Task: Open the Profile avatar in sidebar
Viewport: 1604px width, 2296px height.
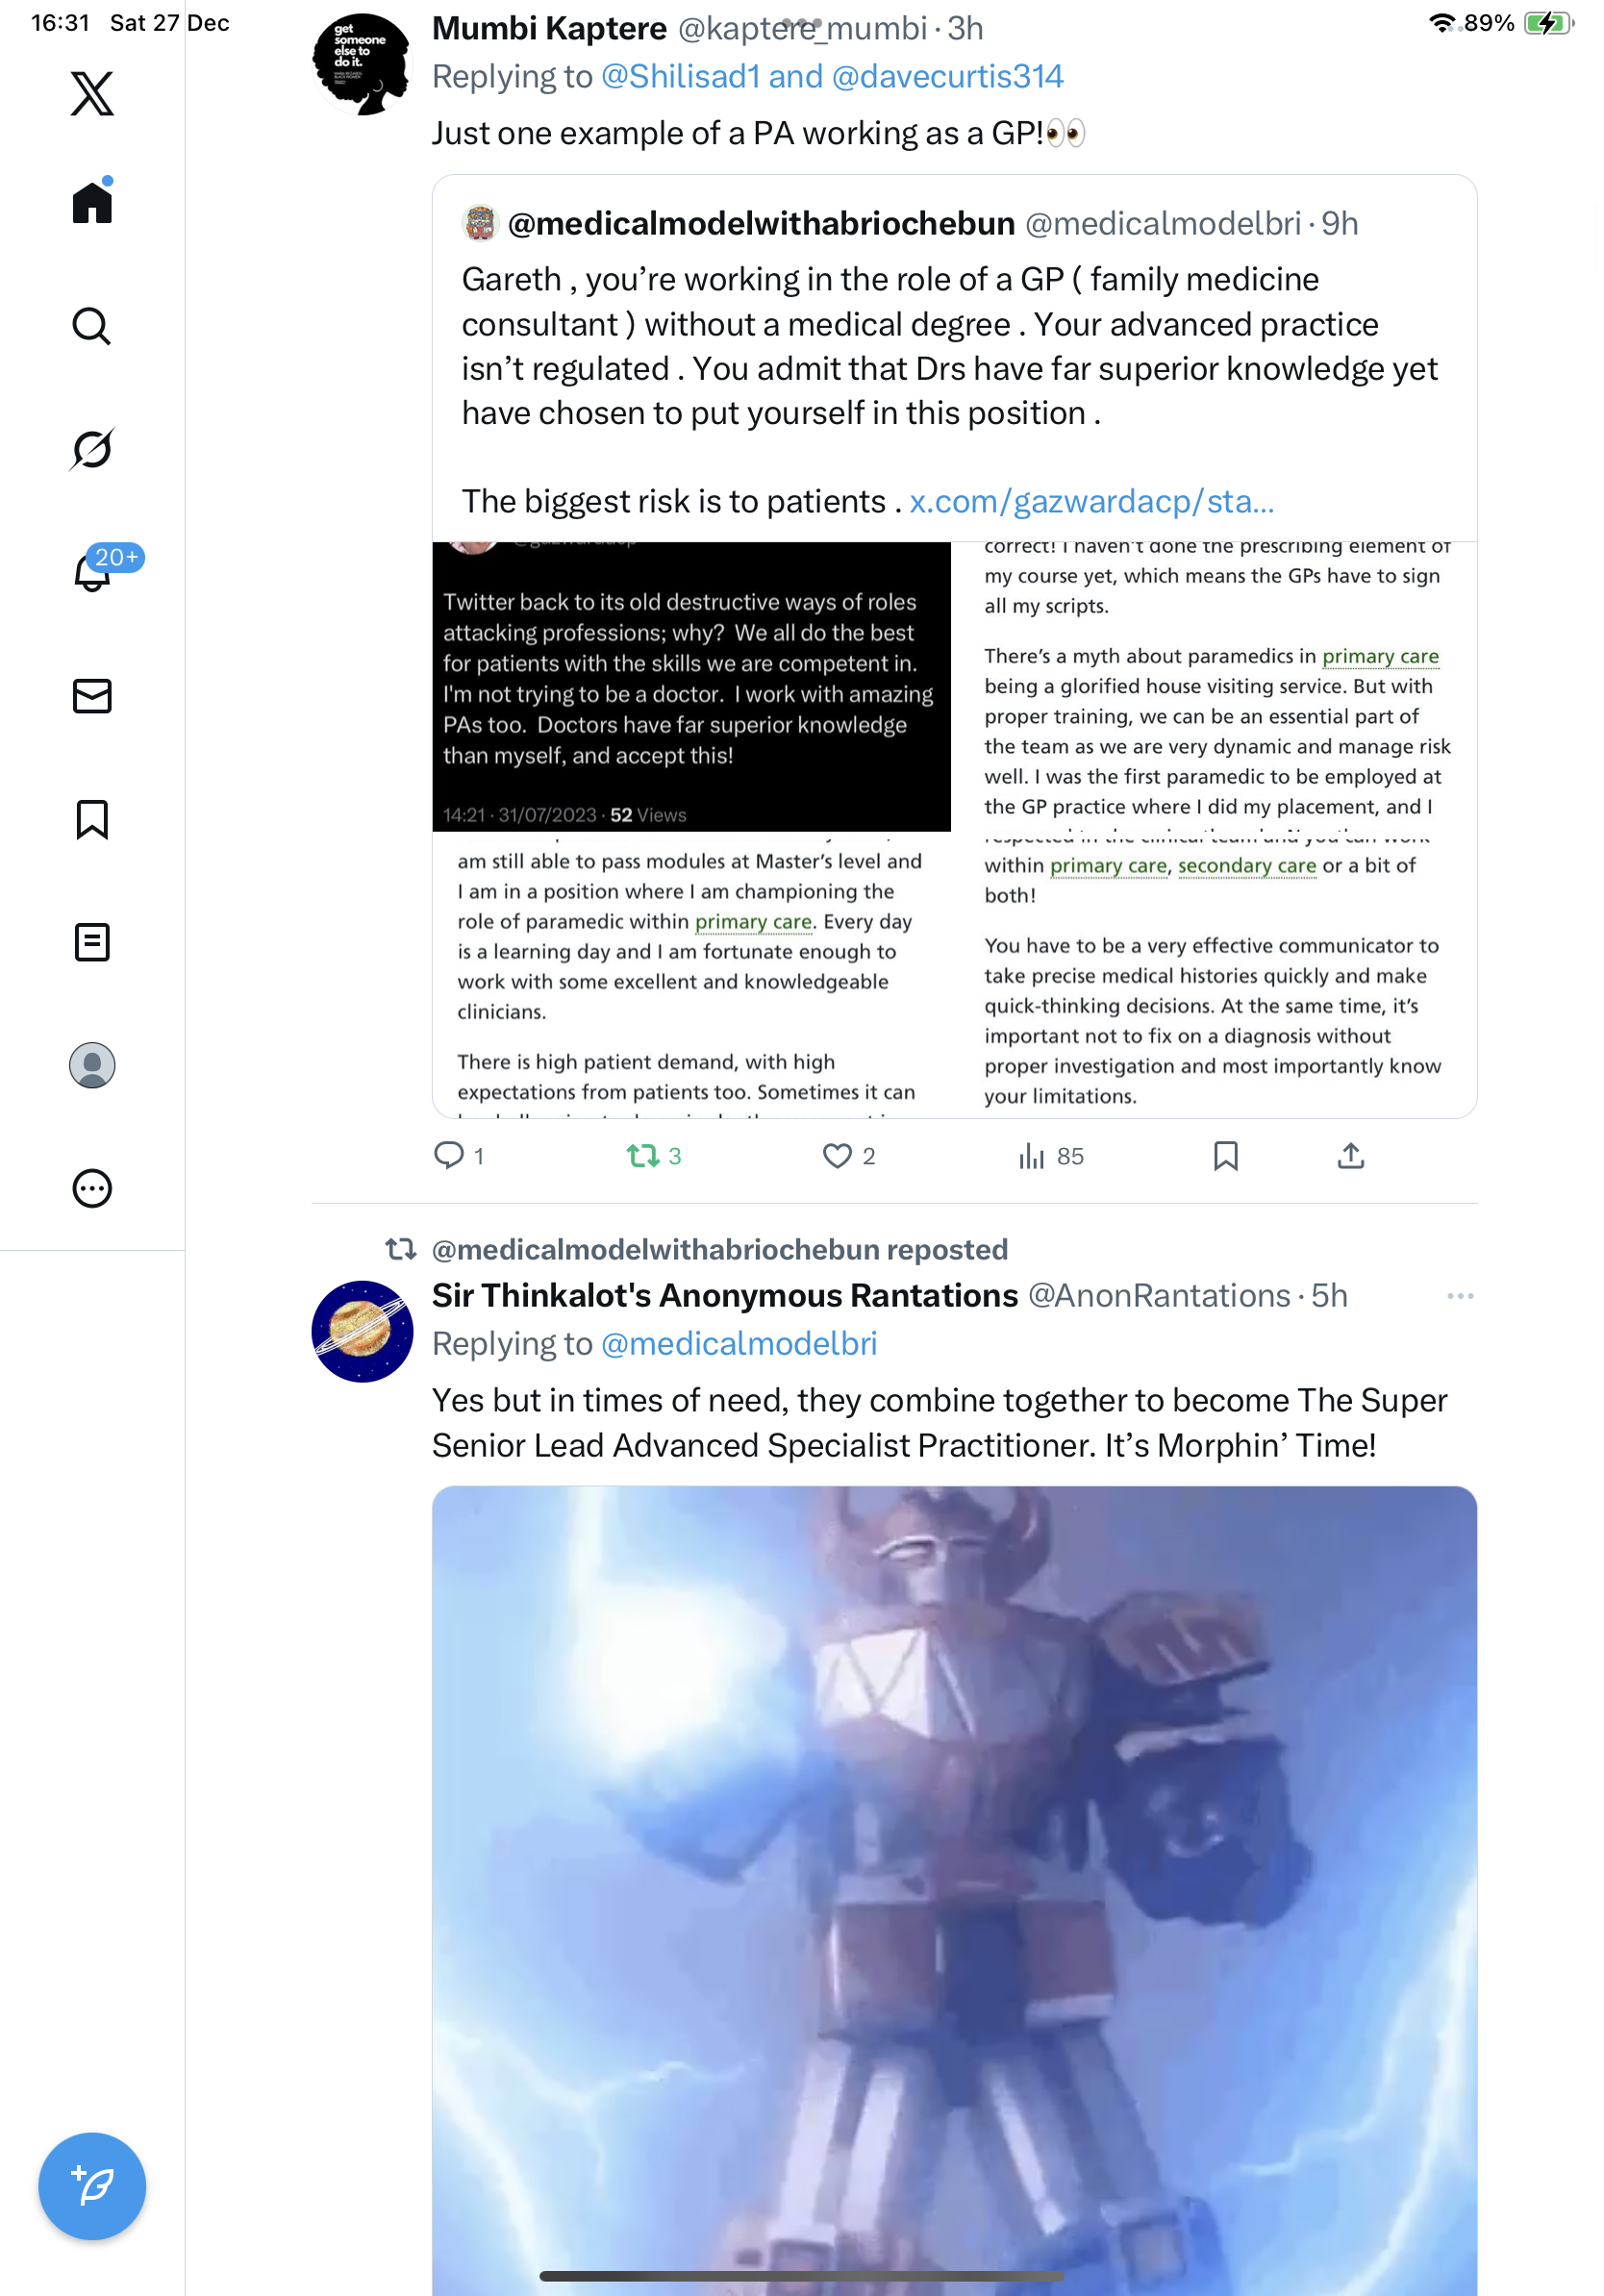Action: (92, 1065)
